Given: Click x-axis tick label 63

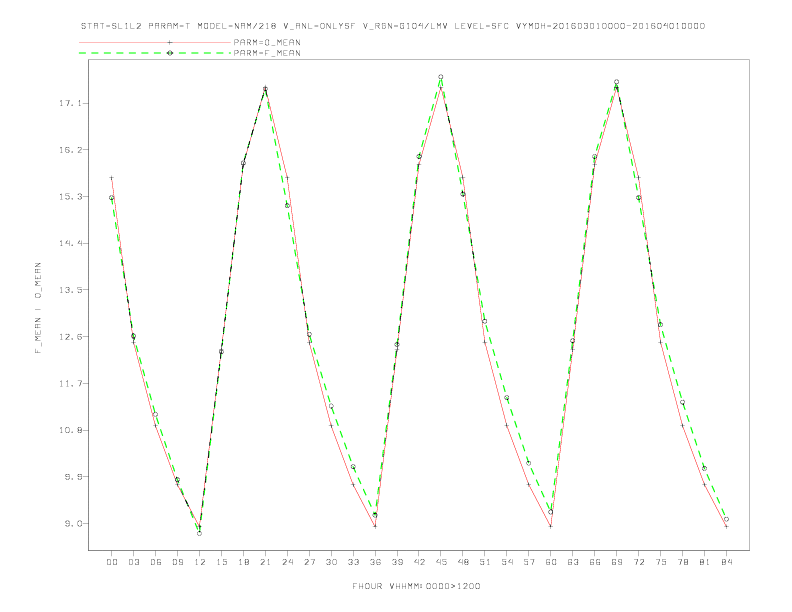Looking at the screenshot, I should [573, 562].
